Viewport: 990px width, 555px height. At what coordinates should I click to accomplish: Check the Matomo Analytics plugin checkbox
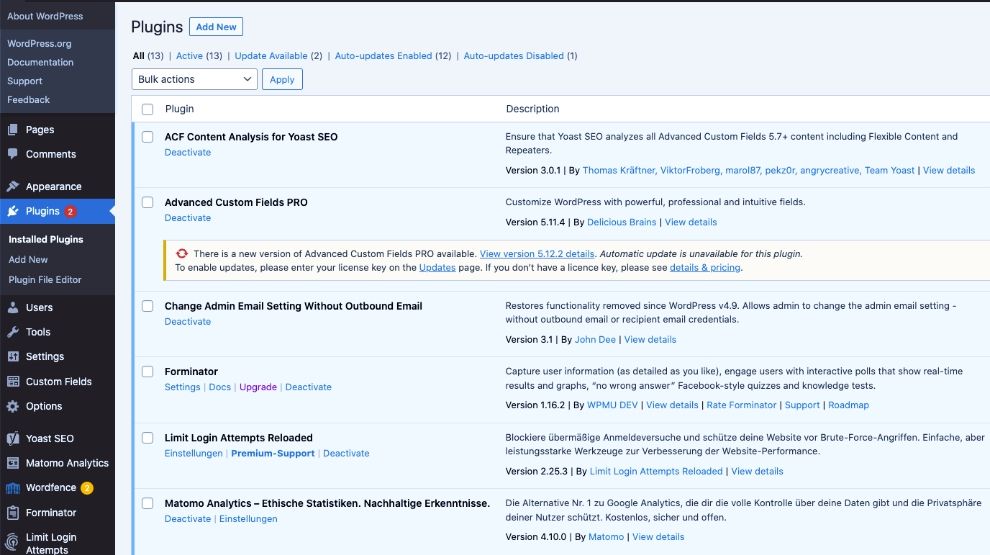click(147, 503)
